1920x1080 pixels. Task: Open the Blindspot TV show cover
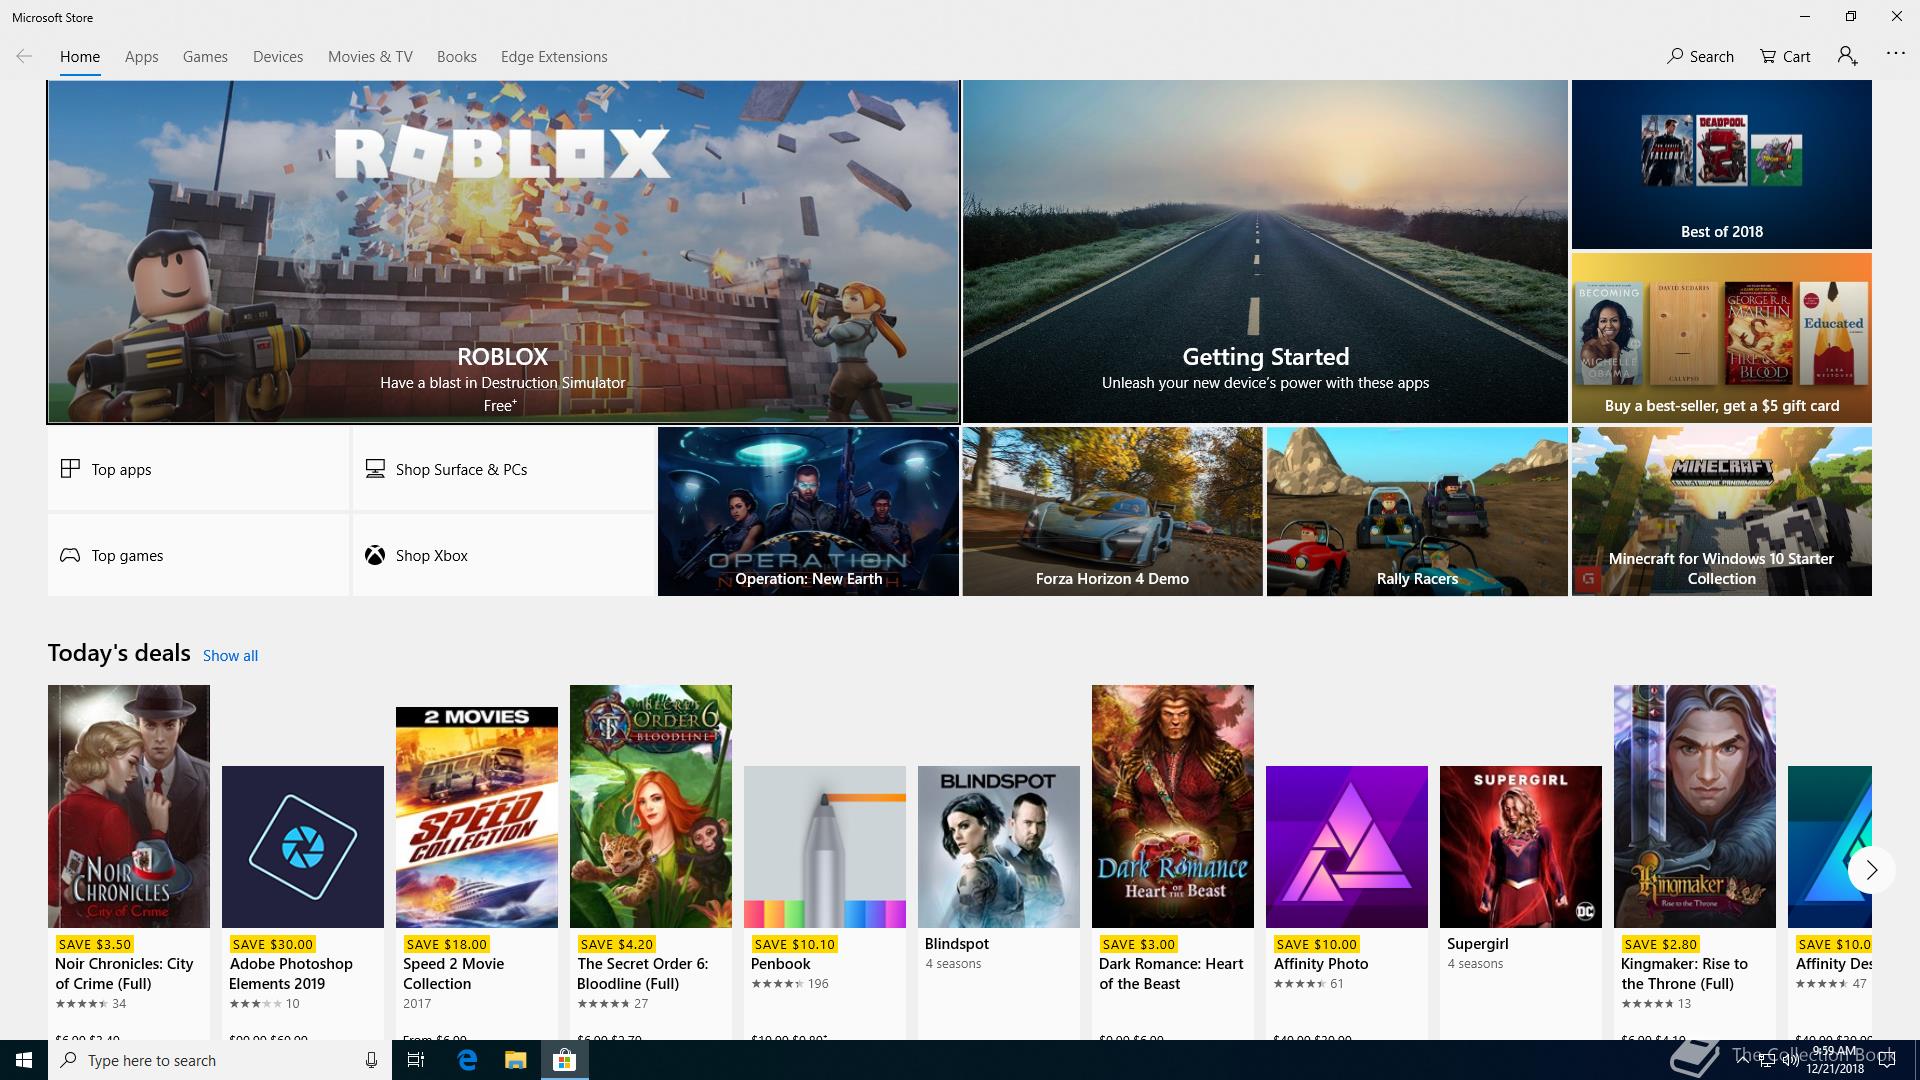pos(999,847)
